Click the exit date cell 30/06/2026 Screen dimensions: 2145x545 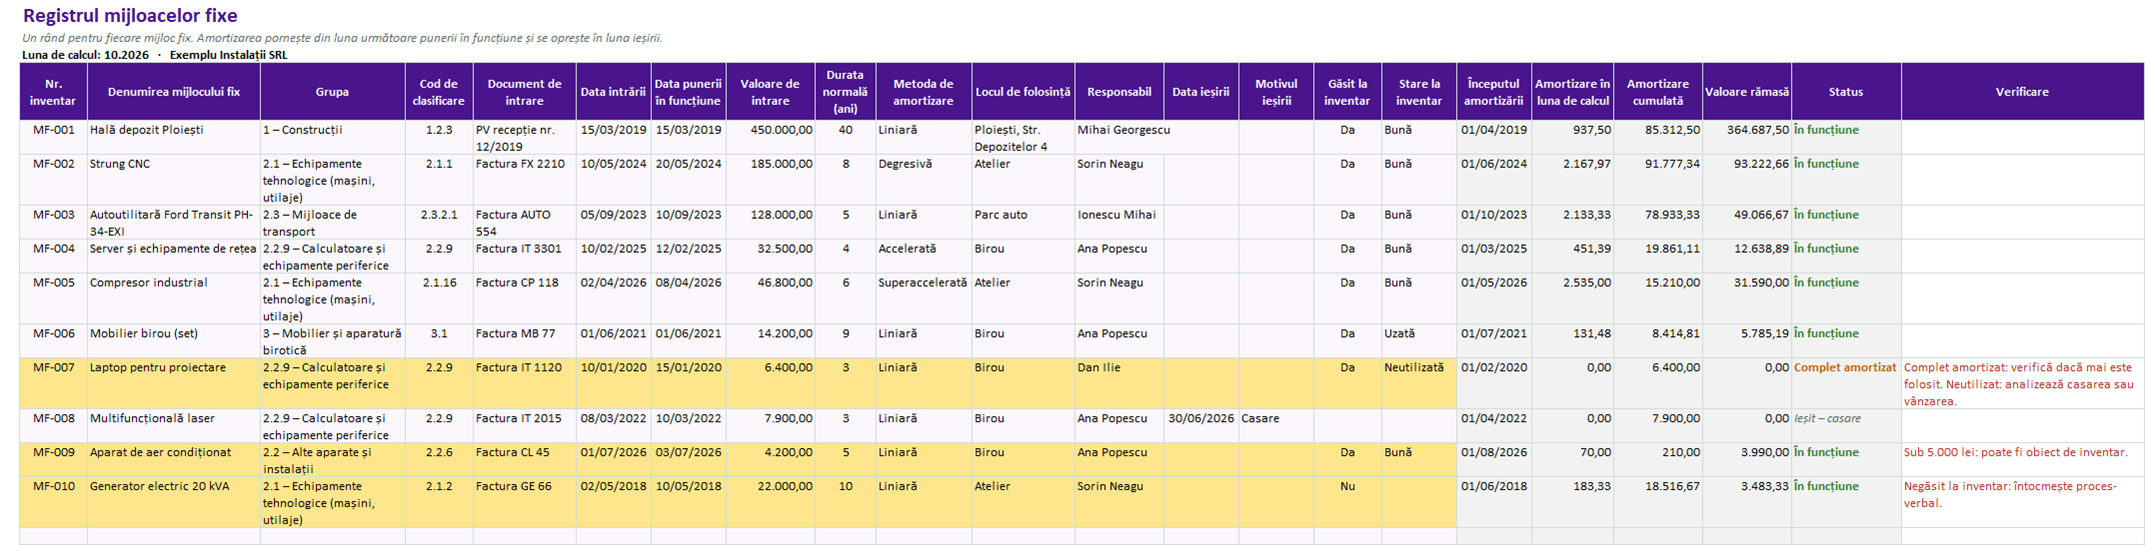pos(1201,426)
